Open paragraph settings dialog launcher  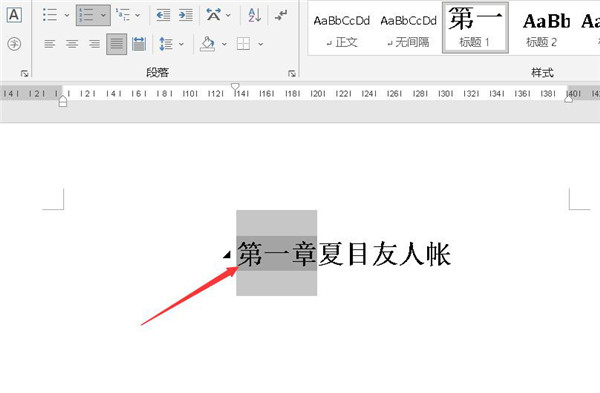coord(292,73)
